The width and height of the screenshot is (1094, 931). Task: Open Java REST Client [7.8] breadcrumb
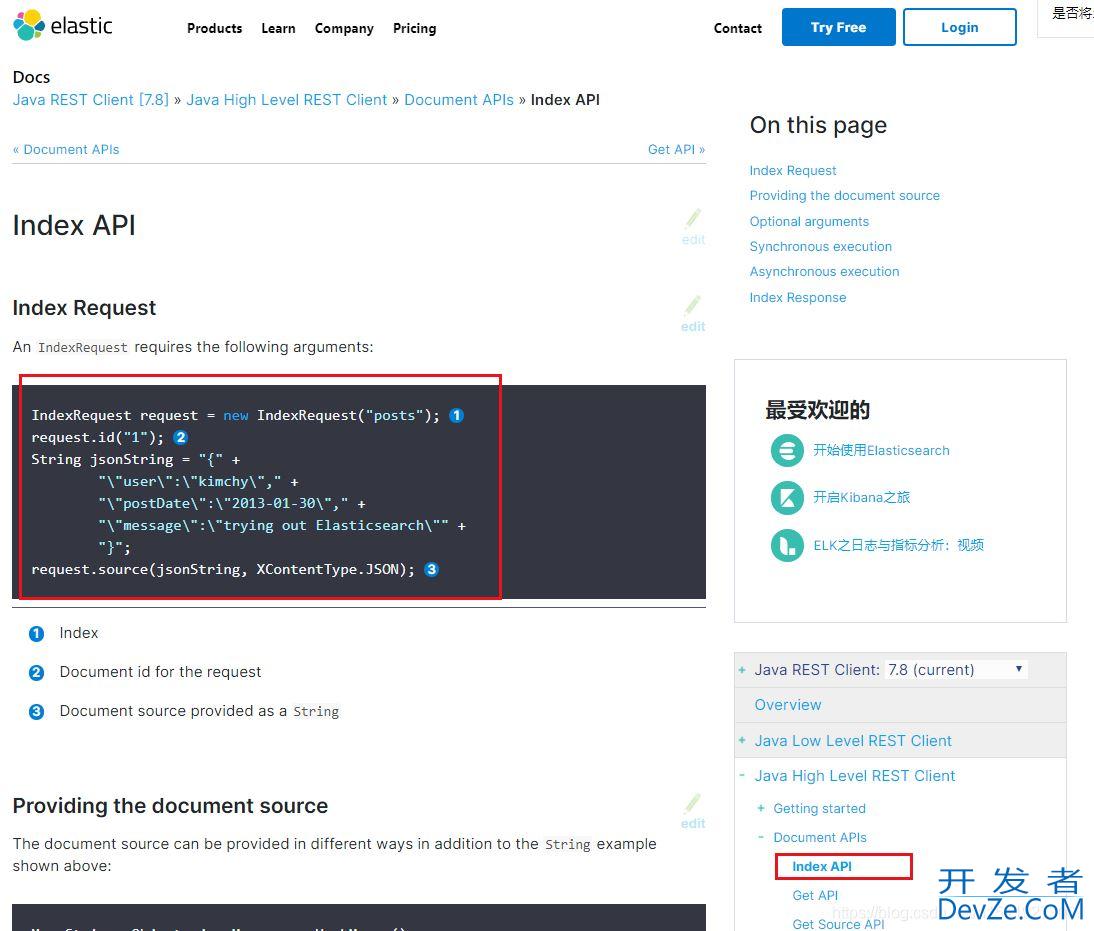(91, 100)
